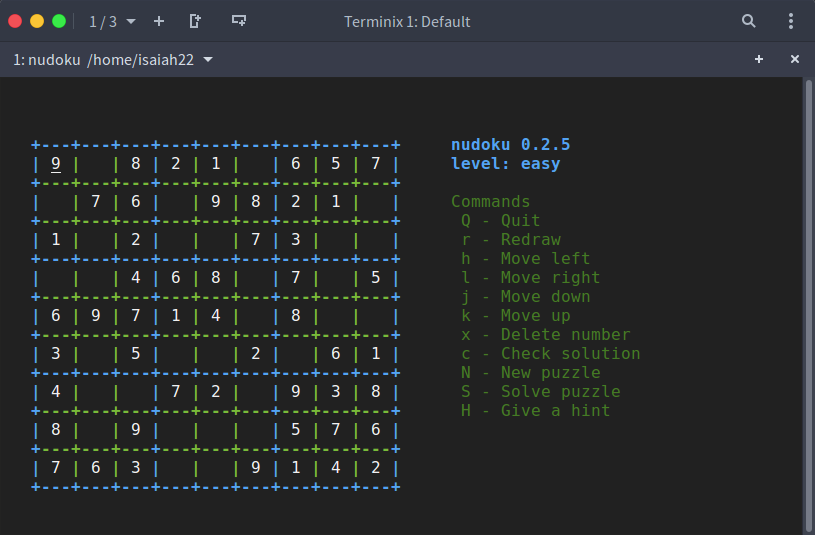
Task: Click the add terminal down icon
Action: click(239, 21)
